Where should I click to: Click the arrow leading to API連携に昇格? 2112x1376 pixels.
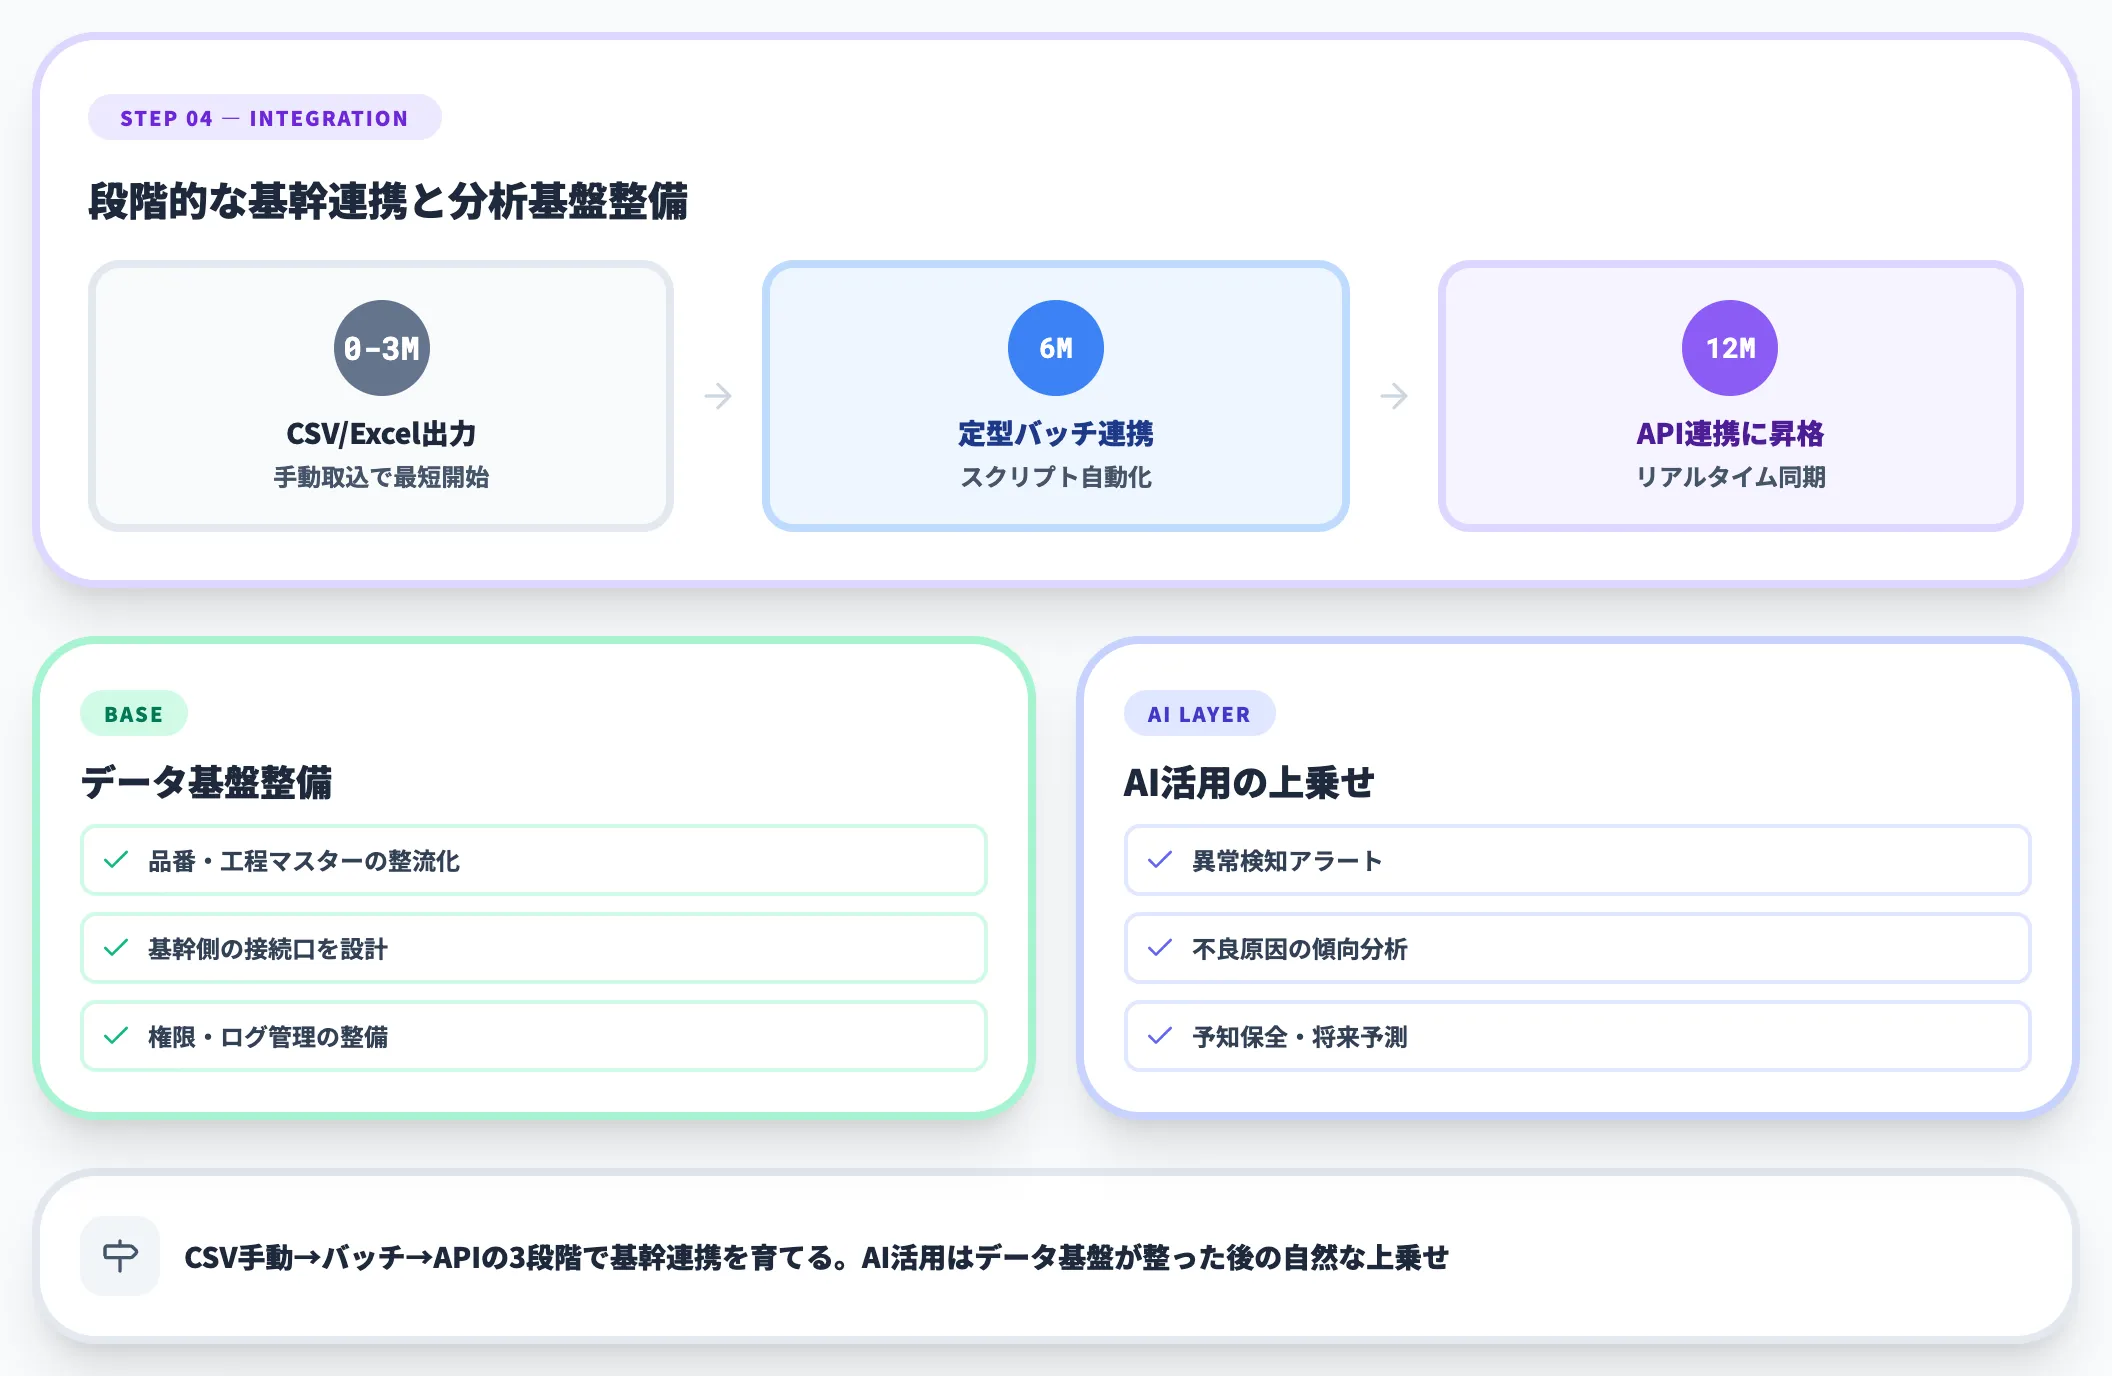pos(1393,396)
